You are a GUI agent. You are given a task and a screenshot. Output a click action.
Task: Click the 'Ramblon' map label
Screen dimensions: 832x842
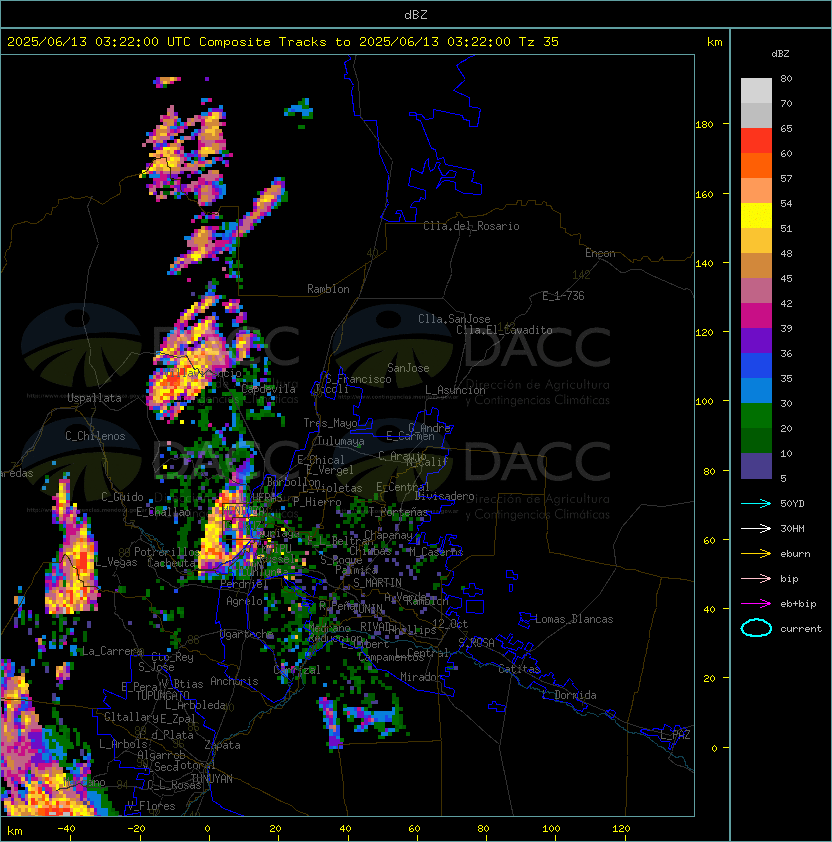(328, 289)
